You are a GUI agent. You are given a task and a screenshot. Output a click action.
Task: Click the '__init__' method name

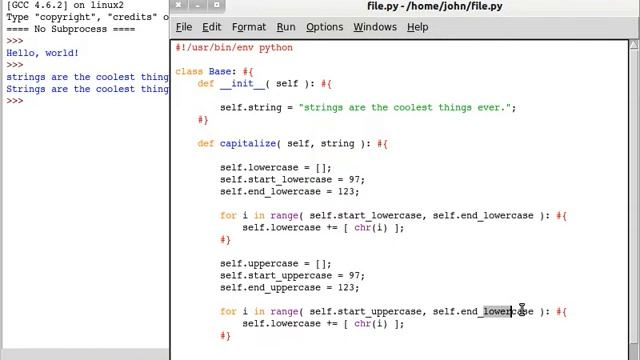(242, 84)
